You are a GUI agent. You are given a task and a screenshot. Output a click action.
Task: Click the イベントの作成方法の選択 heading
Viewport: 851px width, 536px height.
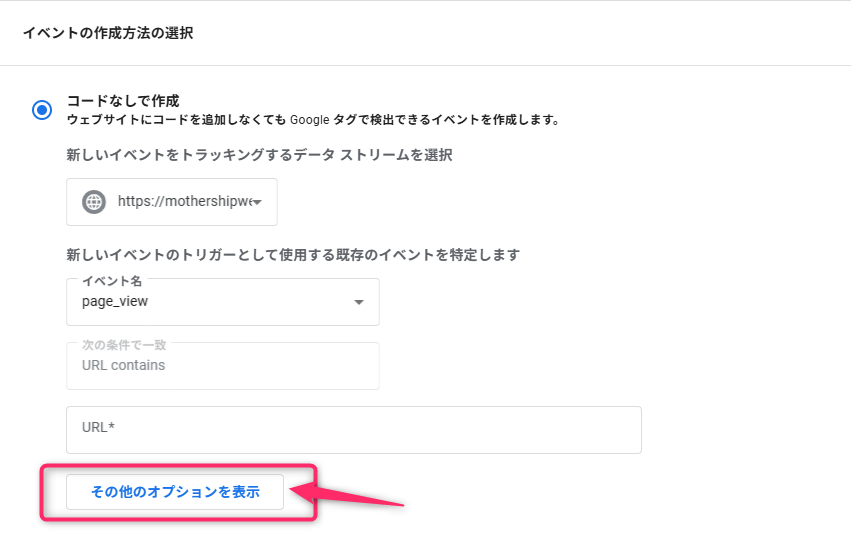click(x=108, y=33)
